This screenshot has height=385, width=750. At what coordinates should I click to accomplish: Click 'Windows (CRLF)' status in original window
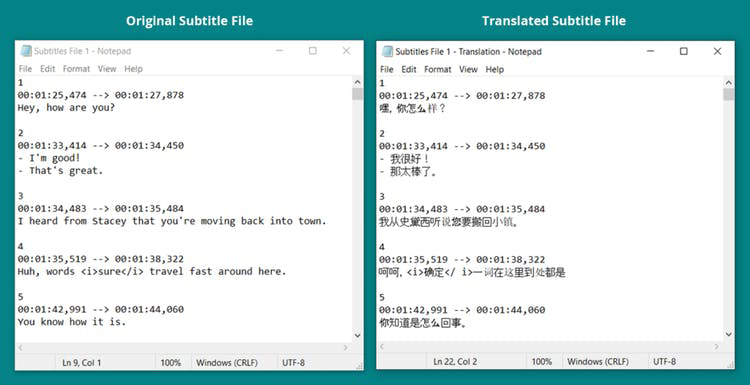click(x=227, y=363)
